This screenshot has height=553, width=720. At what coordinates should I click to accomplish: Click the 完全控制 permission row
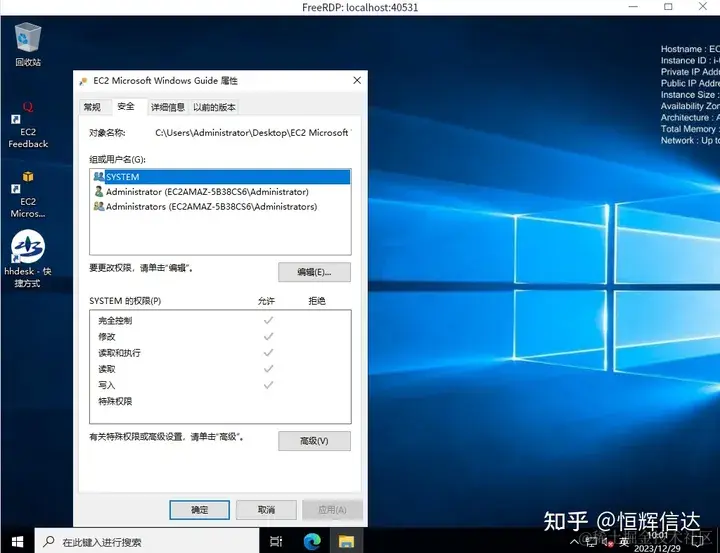(220, 321)
